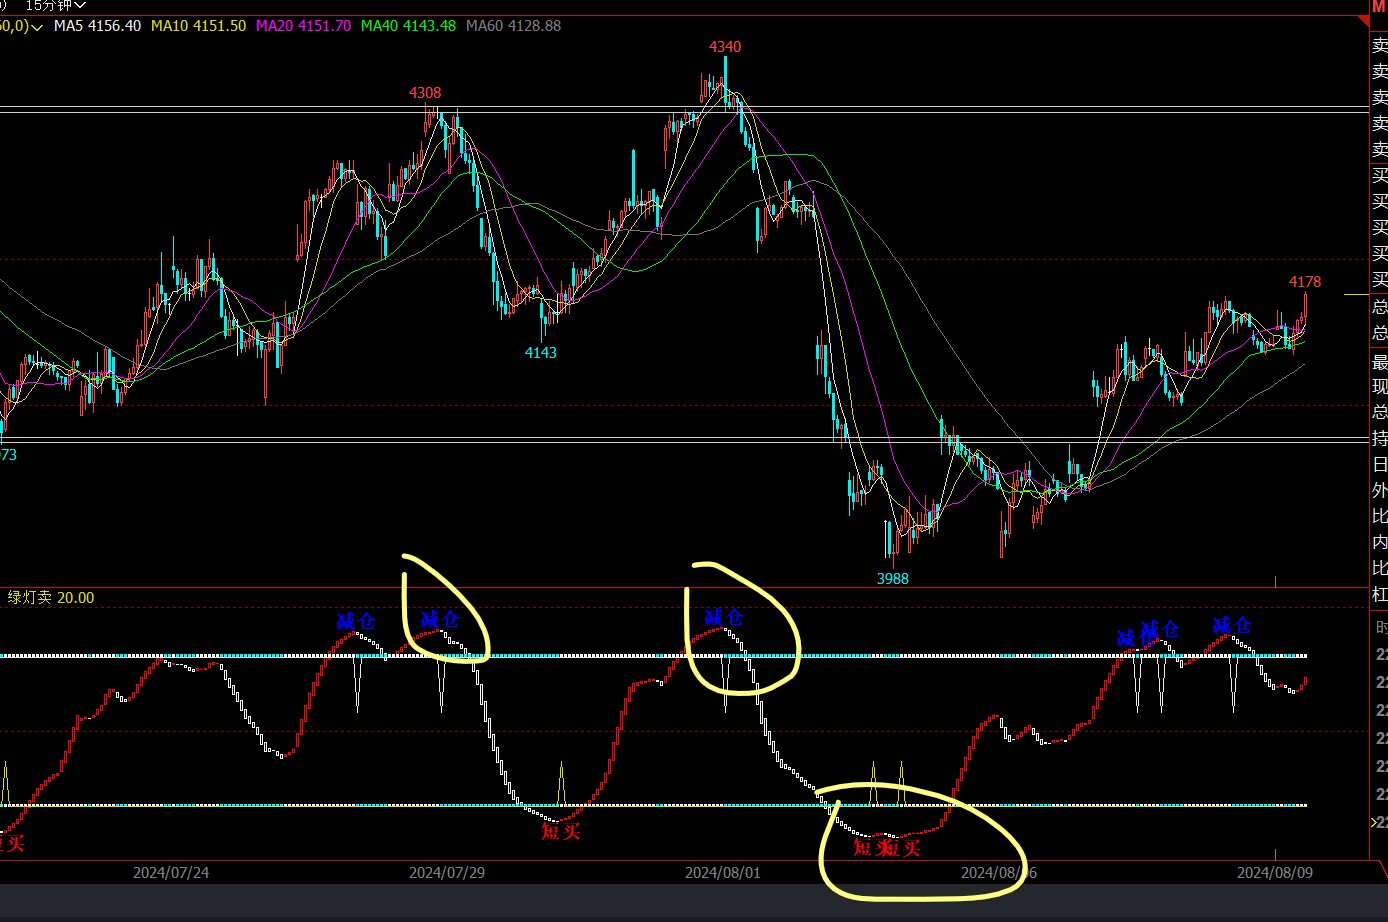
Task: Click the 2024/08/09 date axis label
Action: point(1275,872)
